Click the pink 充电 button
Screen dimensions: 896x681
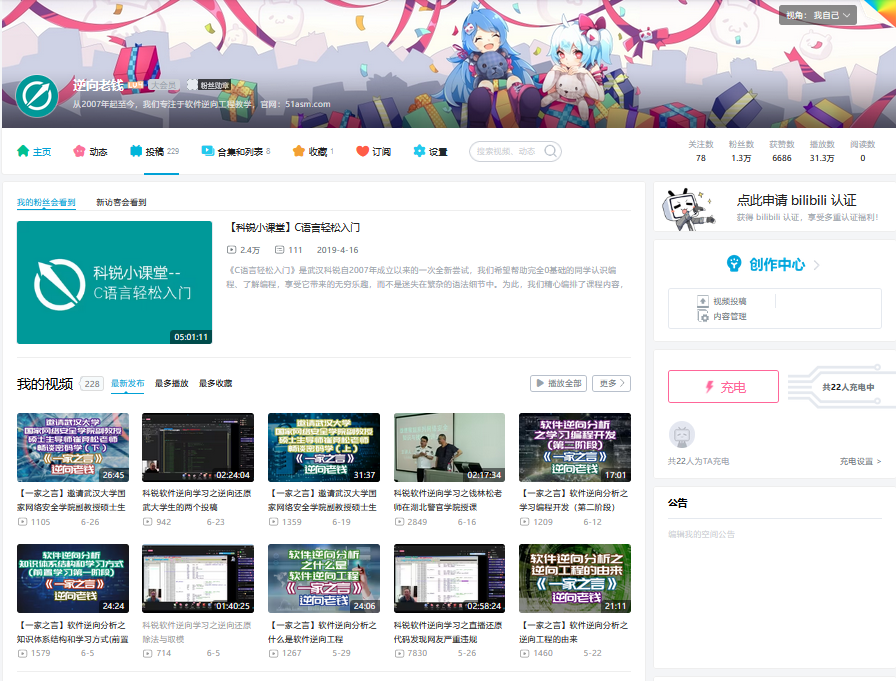[x=723, y=387]
